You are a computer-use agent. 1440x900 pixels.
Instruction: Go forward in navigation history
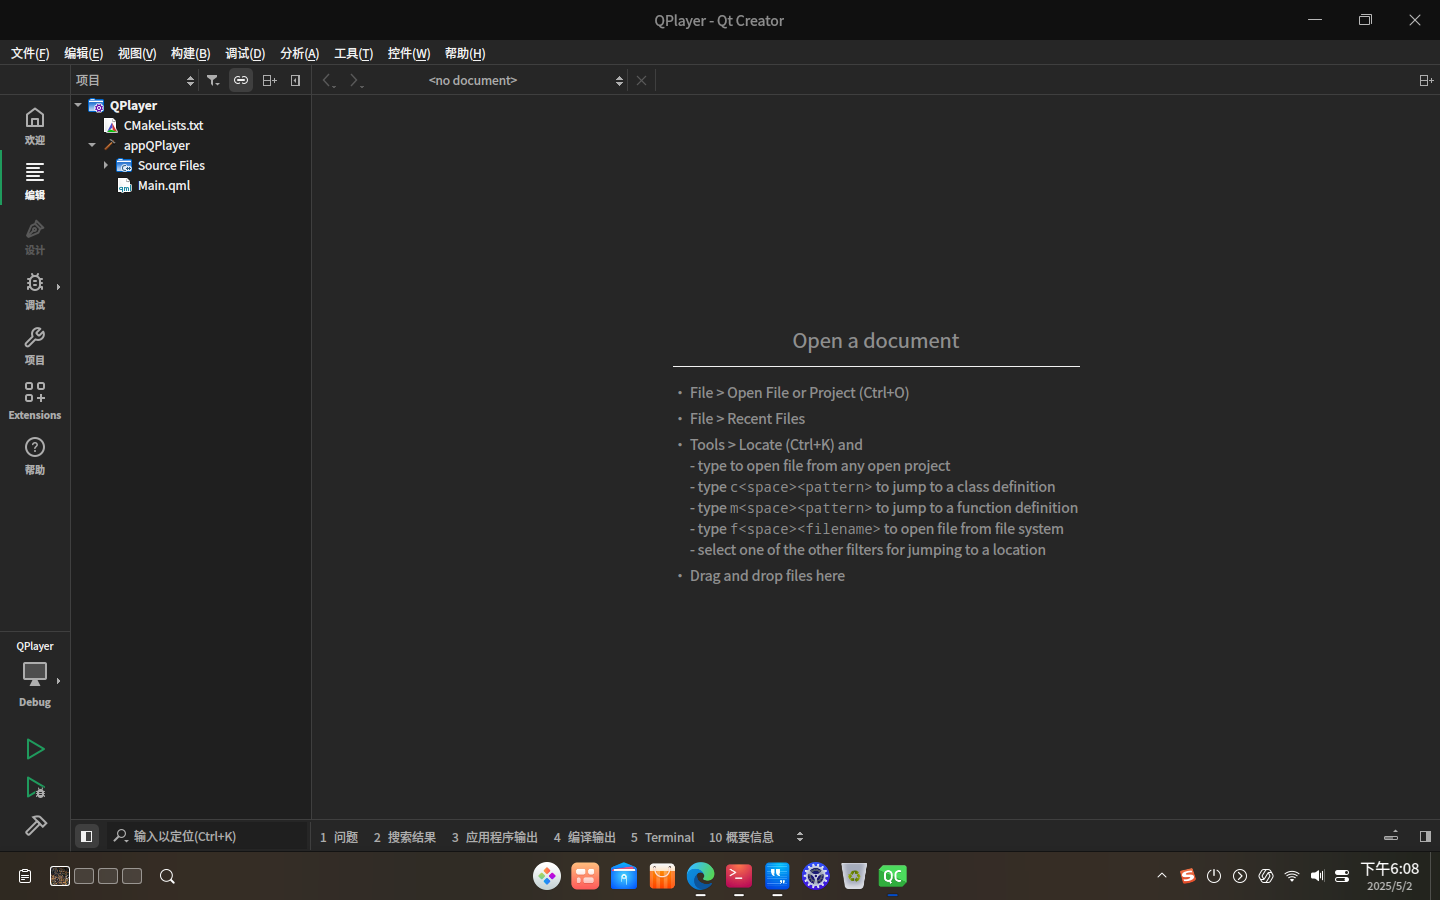coord(355,80)
